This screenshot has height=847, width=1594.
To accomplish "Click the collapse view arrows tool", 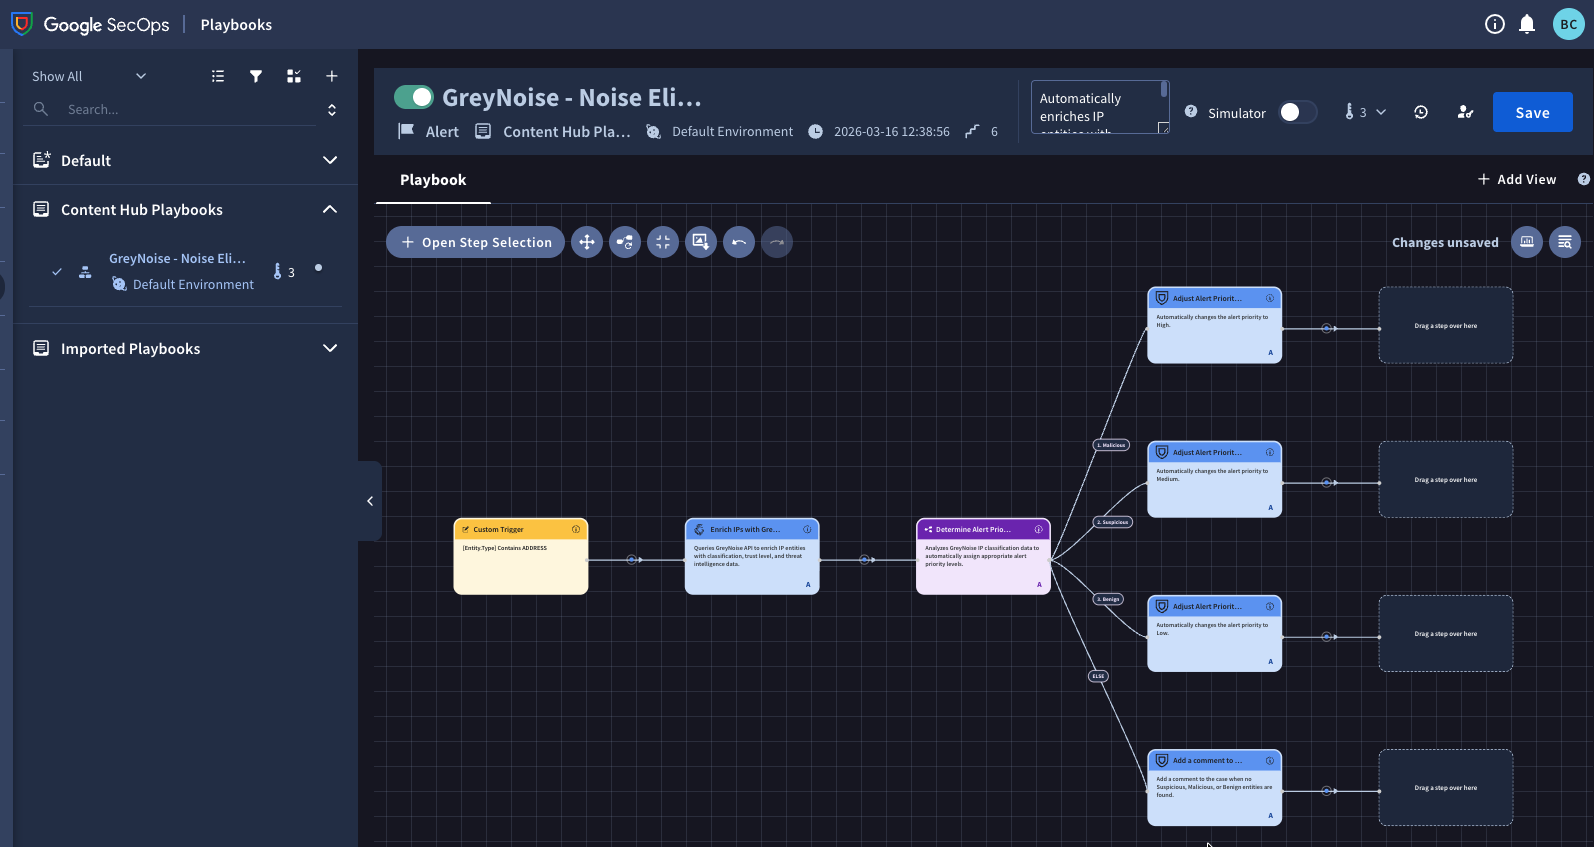I will pos(663,242).
